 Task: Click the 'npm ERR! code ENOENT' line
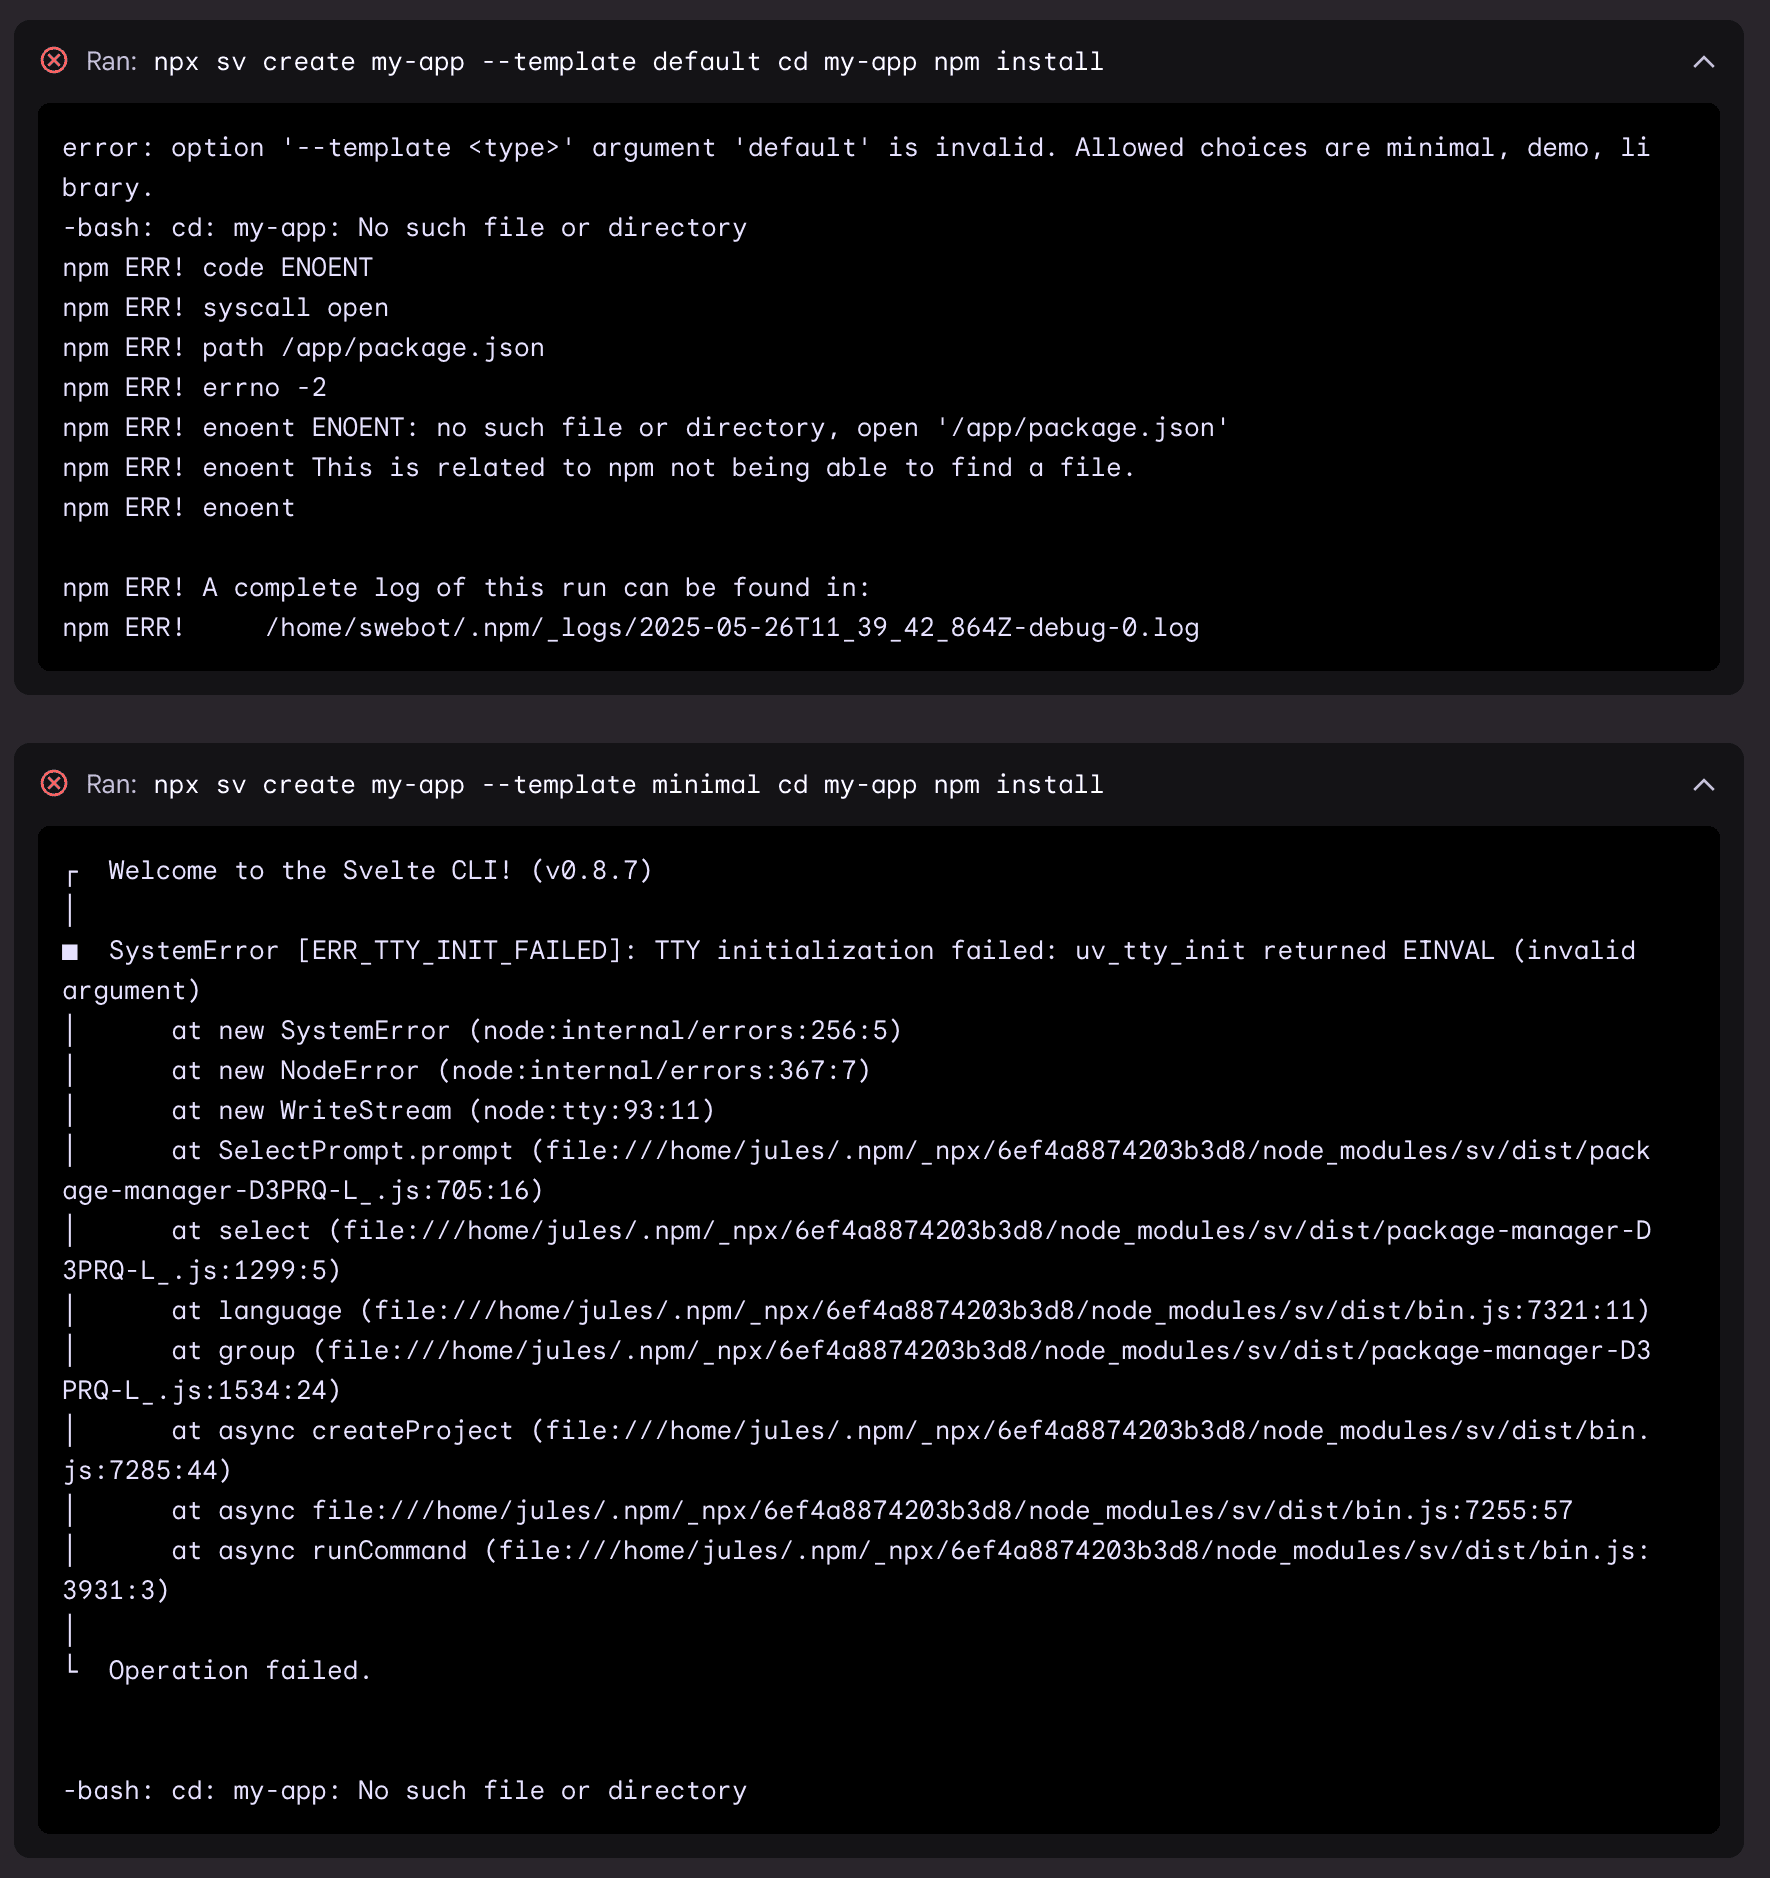tap(217, 268)
